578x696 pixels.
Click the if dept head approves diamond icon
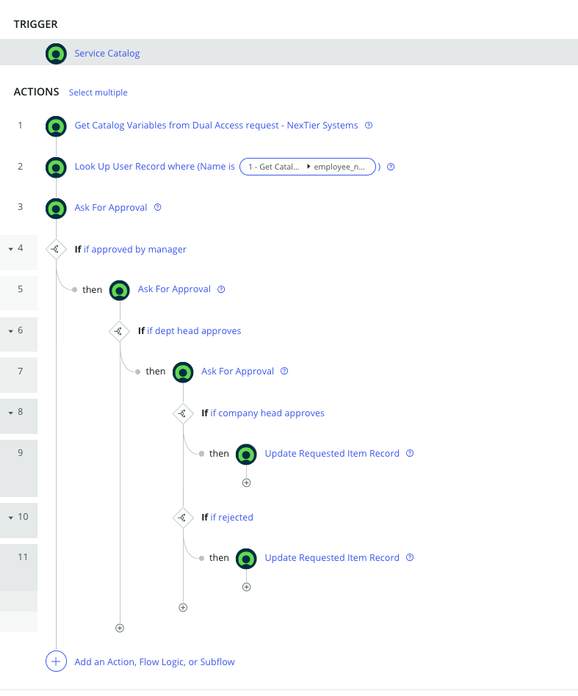point(119,331)
